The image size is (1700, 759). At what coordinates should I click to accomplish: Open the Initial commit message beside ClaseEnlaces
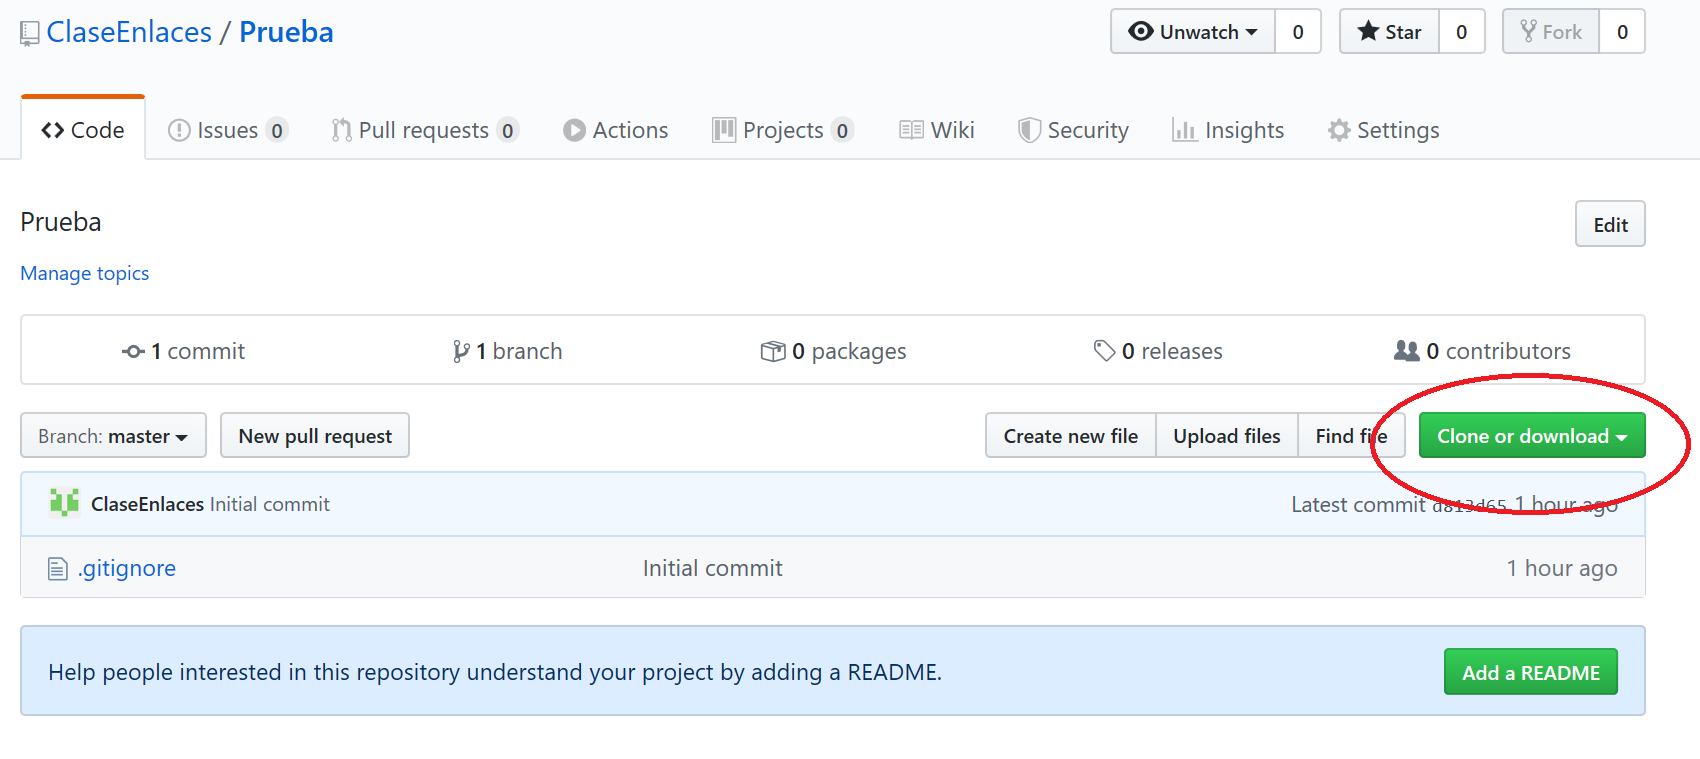[x=270, y=504]
